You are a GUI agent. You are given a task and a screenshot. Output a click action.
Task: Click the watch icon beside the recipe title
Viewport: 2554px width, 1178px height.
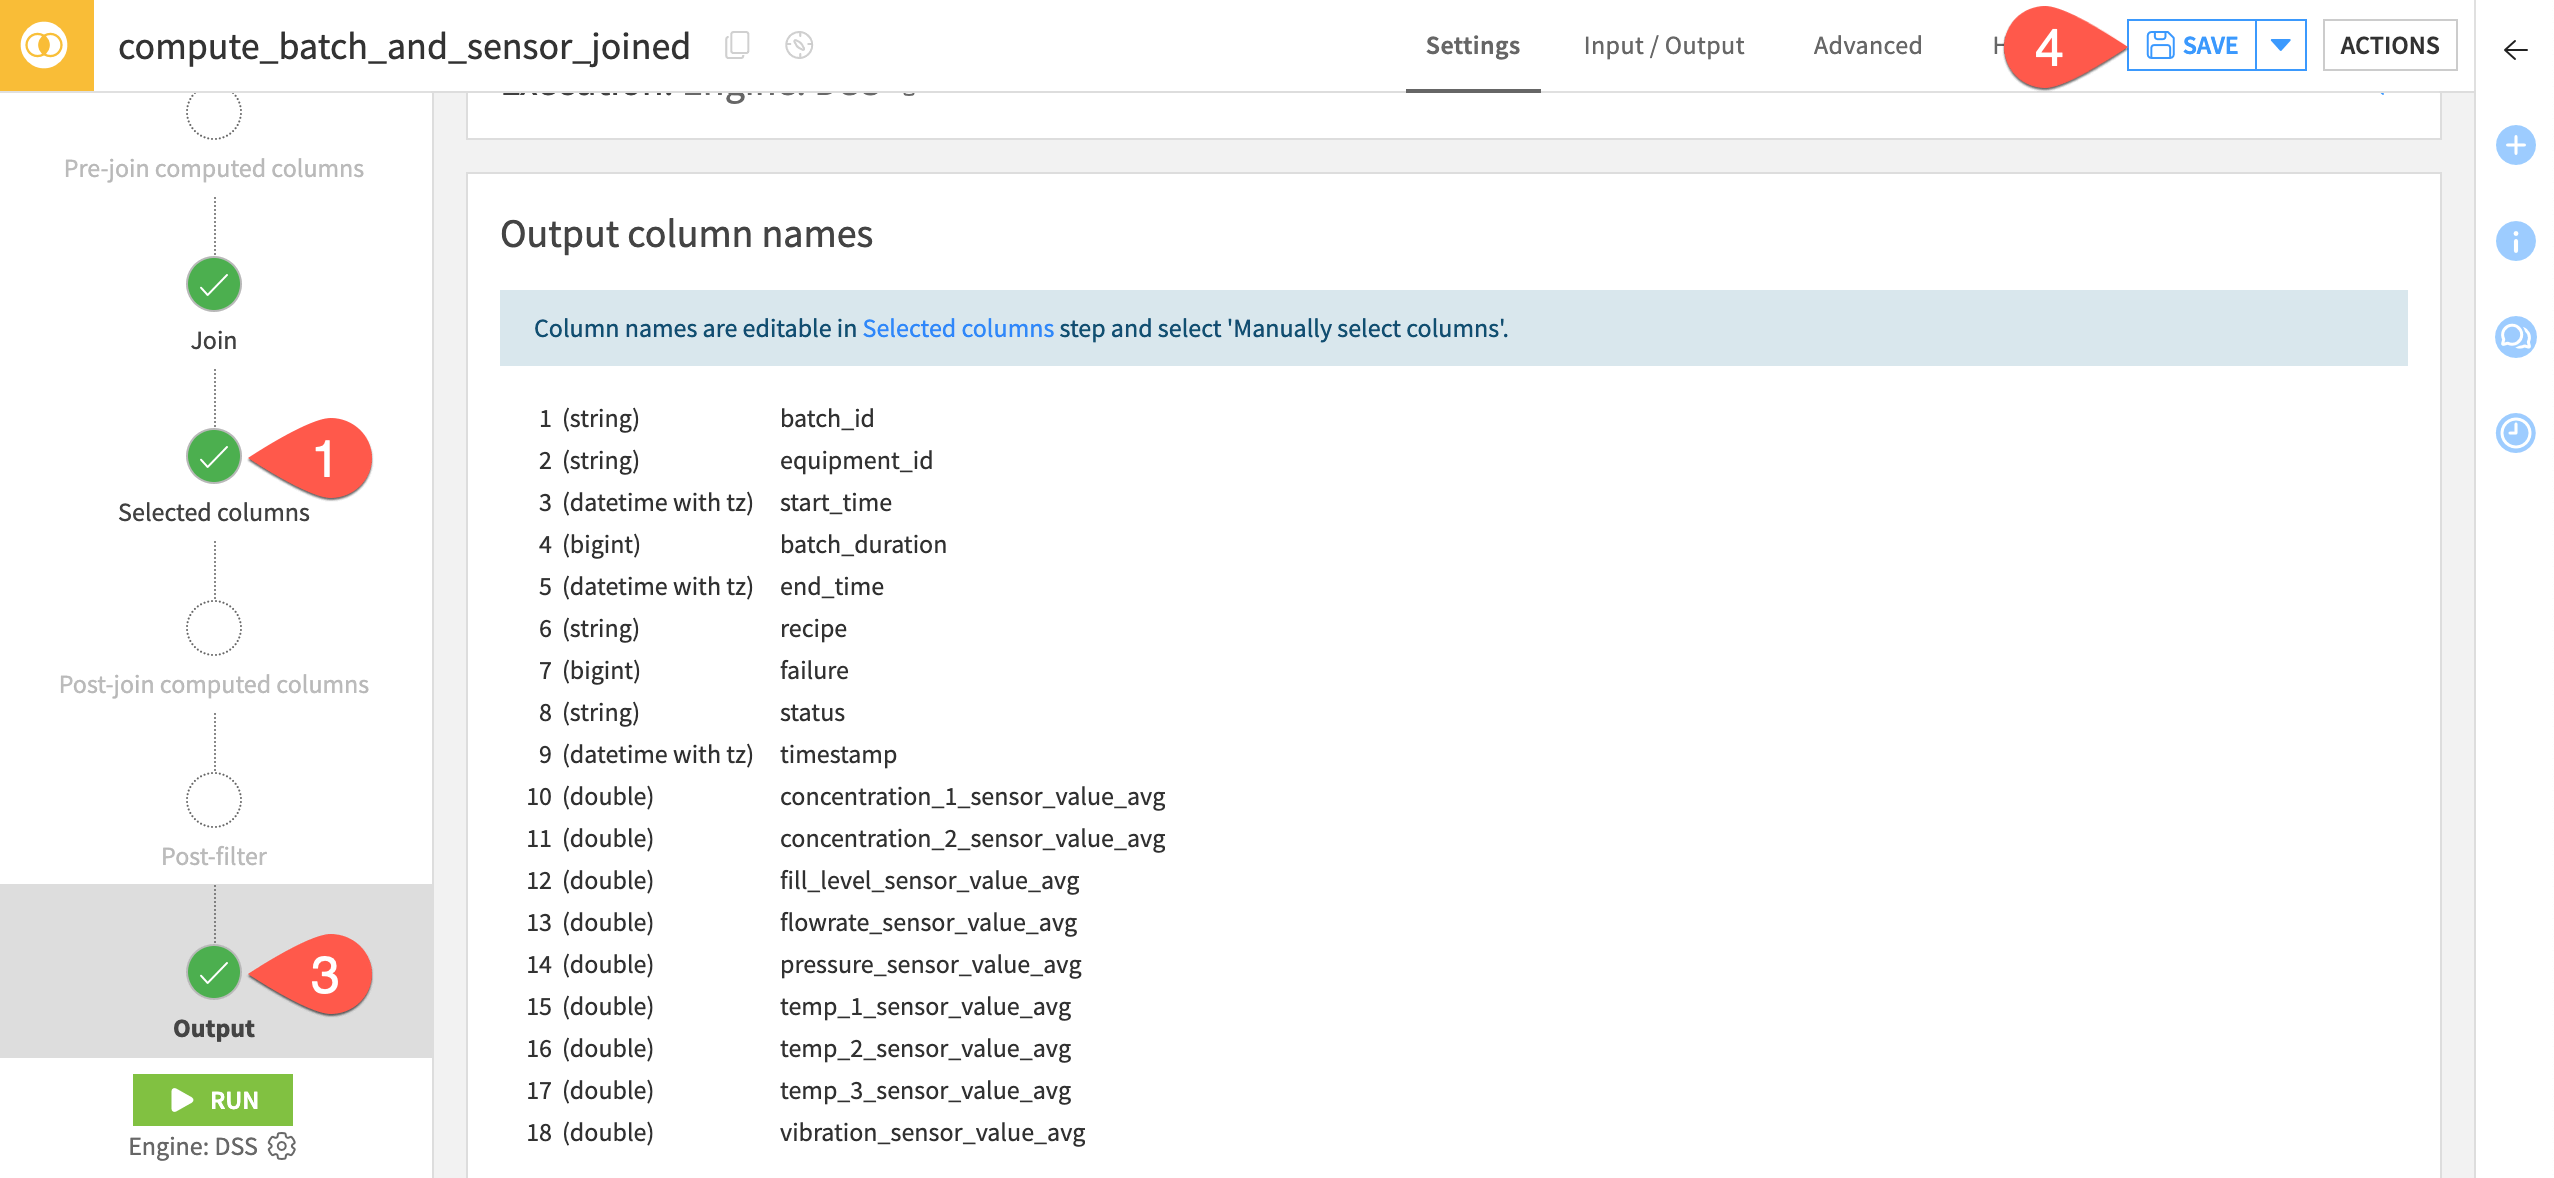[x=799, y=45]
